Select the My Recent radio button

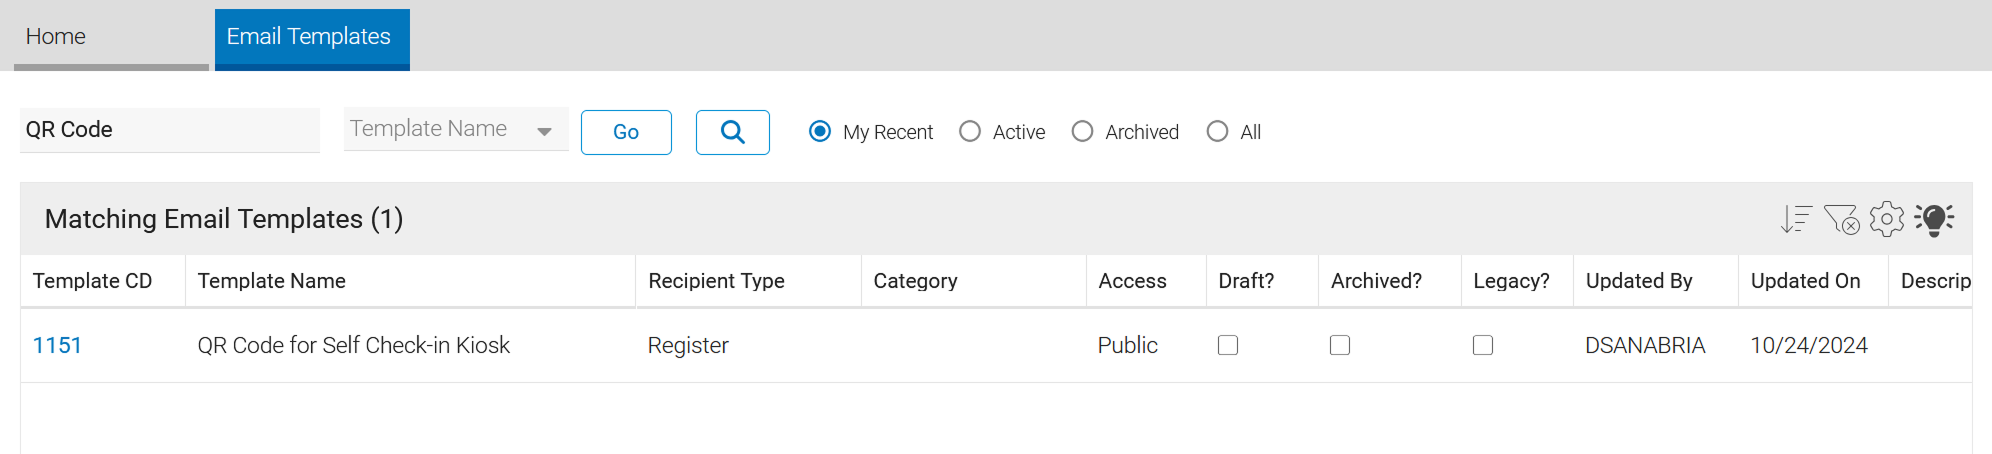tap(820, 132)
